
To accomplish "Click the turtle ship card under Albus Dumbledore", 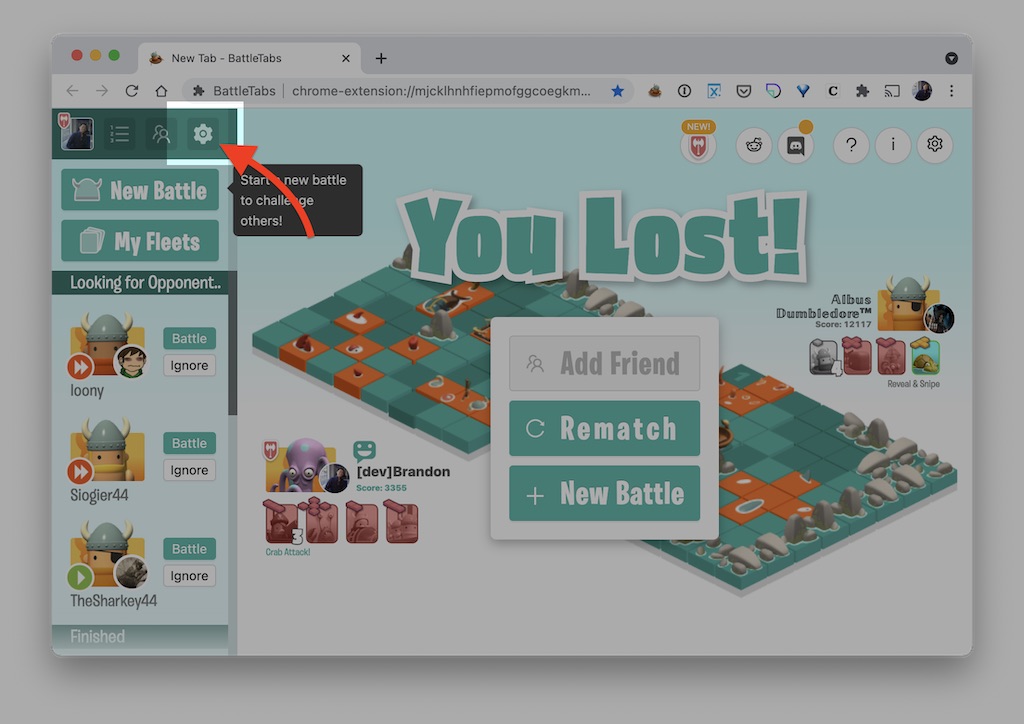I will tap(925, 356).
